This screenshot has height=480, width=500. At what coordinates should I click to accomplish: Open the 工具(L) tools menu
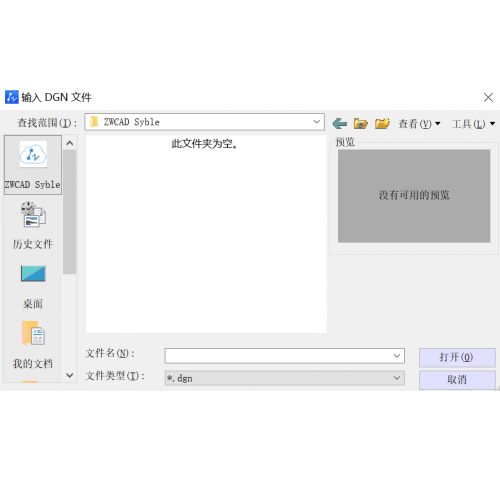click(473, 124)
